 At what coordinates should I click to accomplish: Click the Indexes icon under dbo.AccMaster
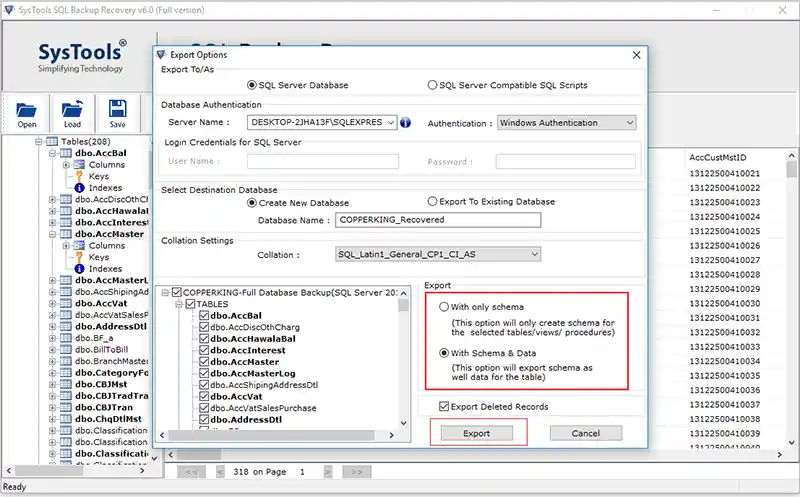coord(79,268)
